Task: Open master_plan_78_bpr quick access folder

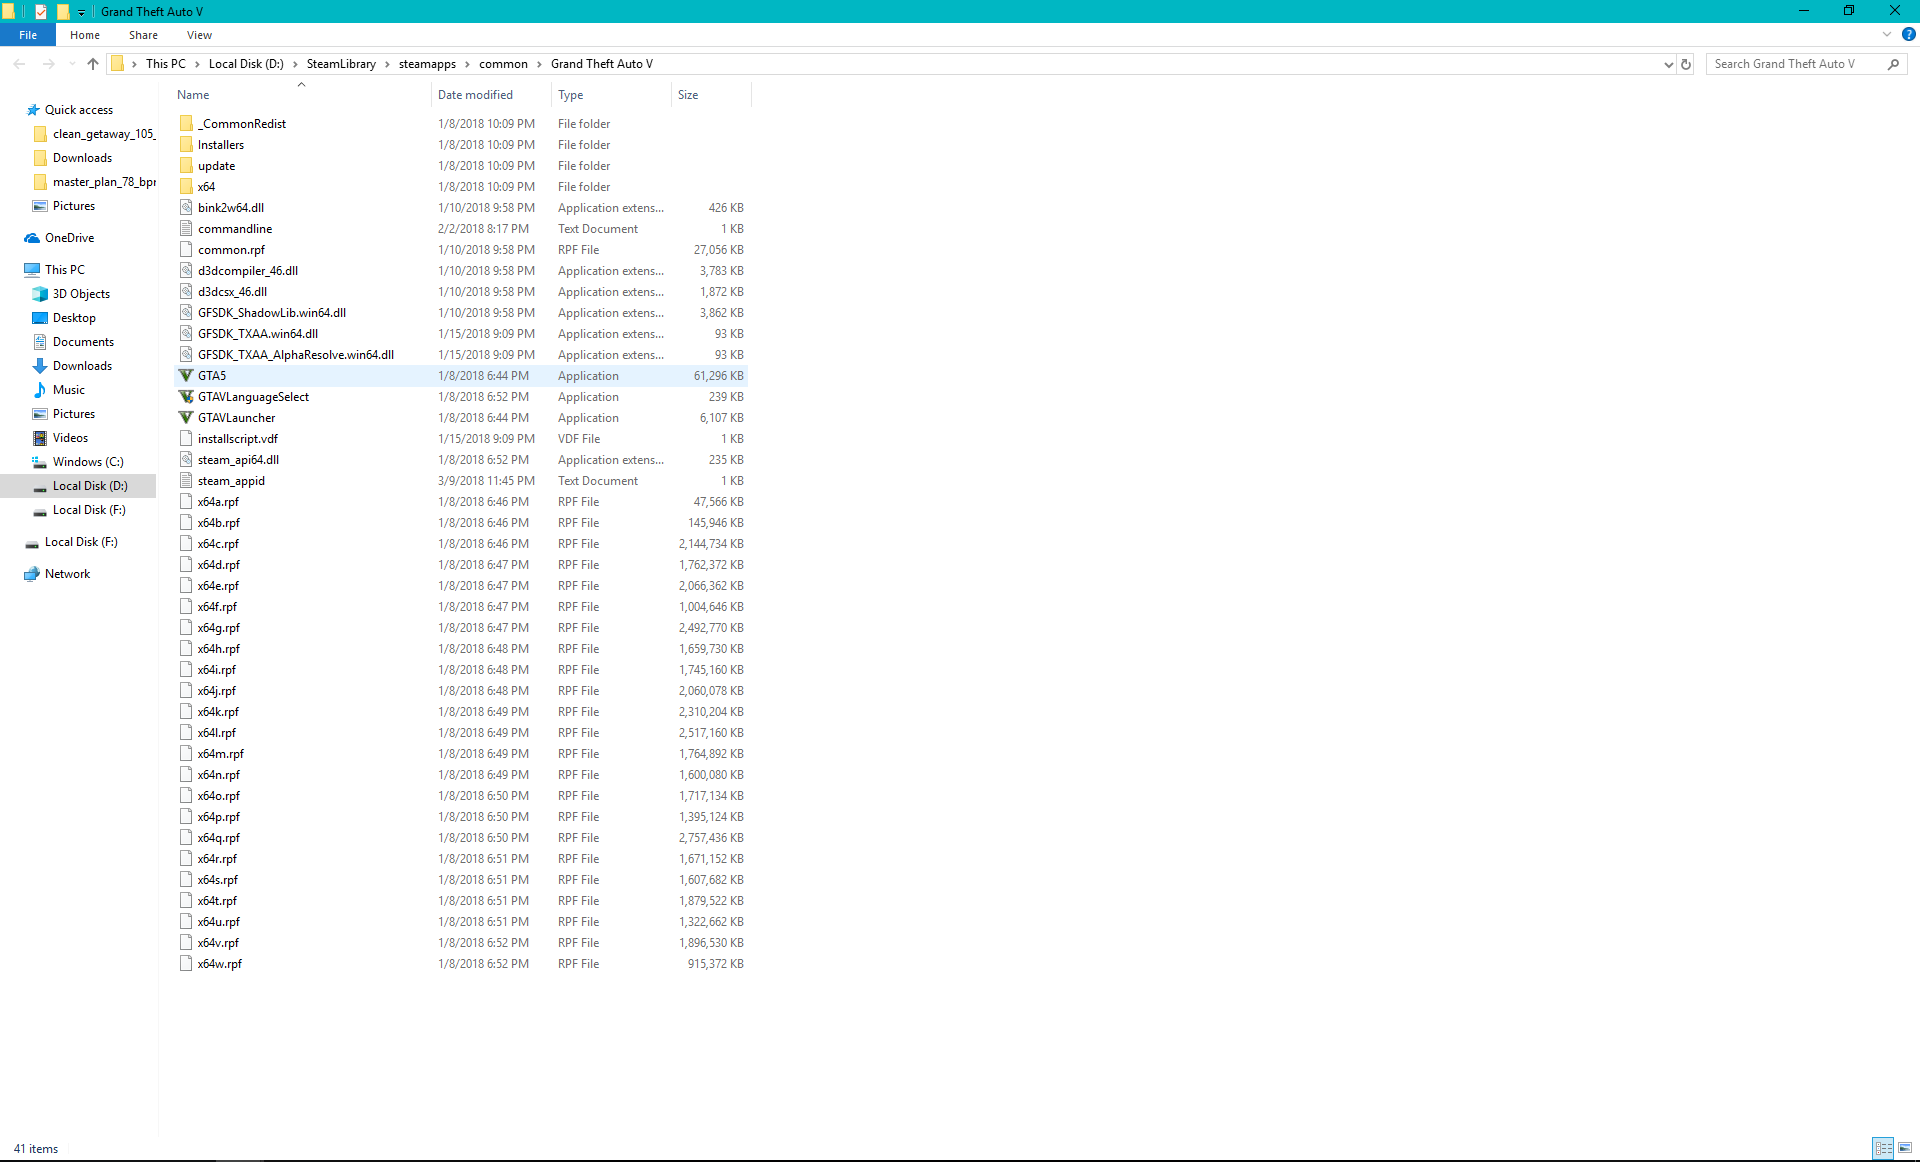Action: click(94, 182)
